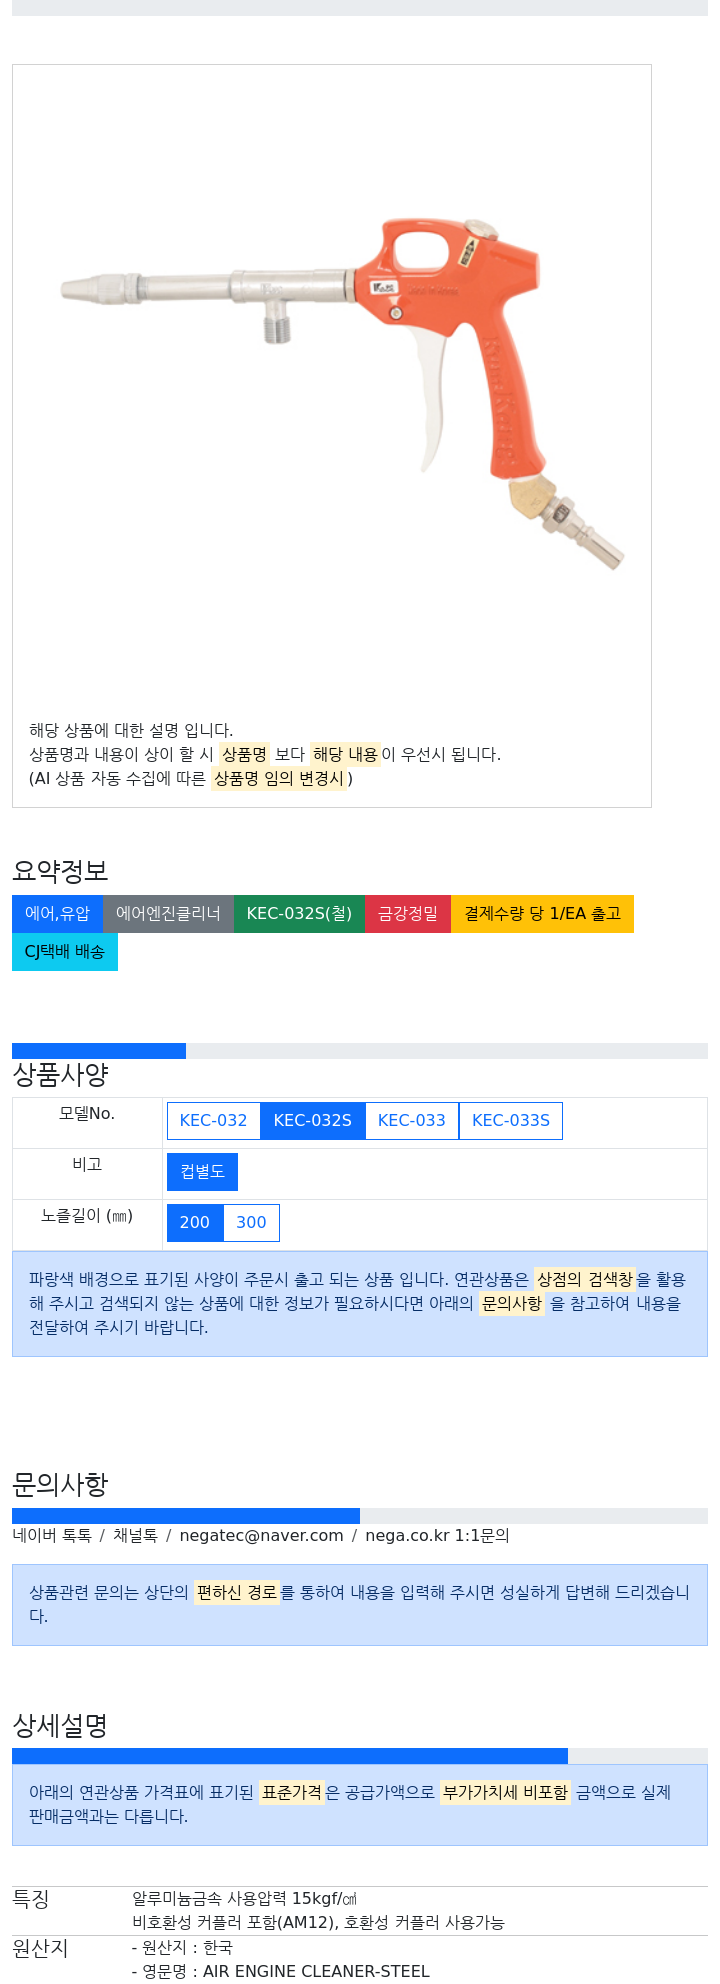Select the 에어,유압 category tag
Screen dimensions: 720x1984
[x=57, y=913]
